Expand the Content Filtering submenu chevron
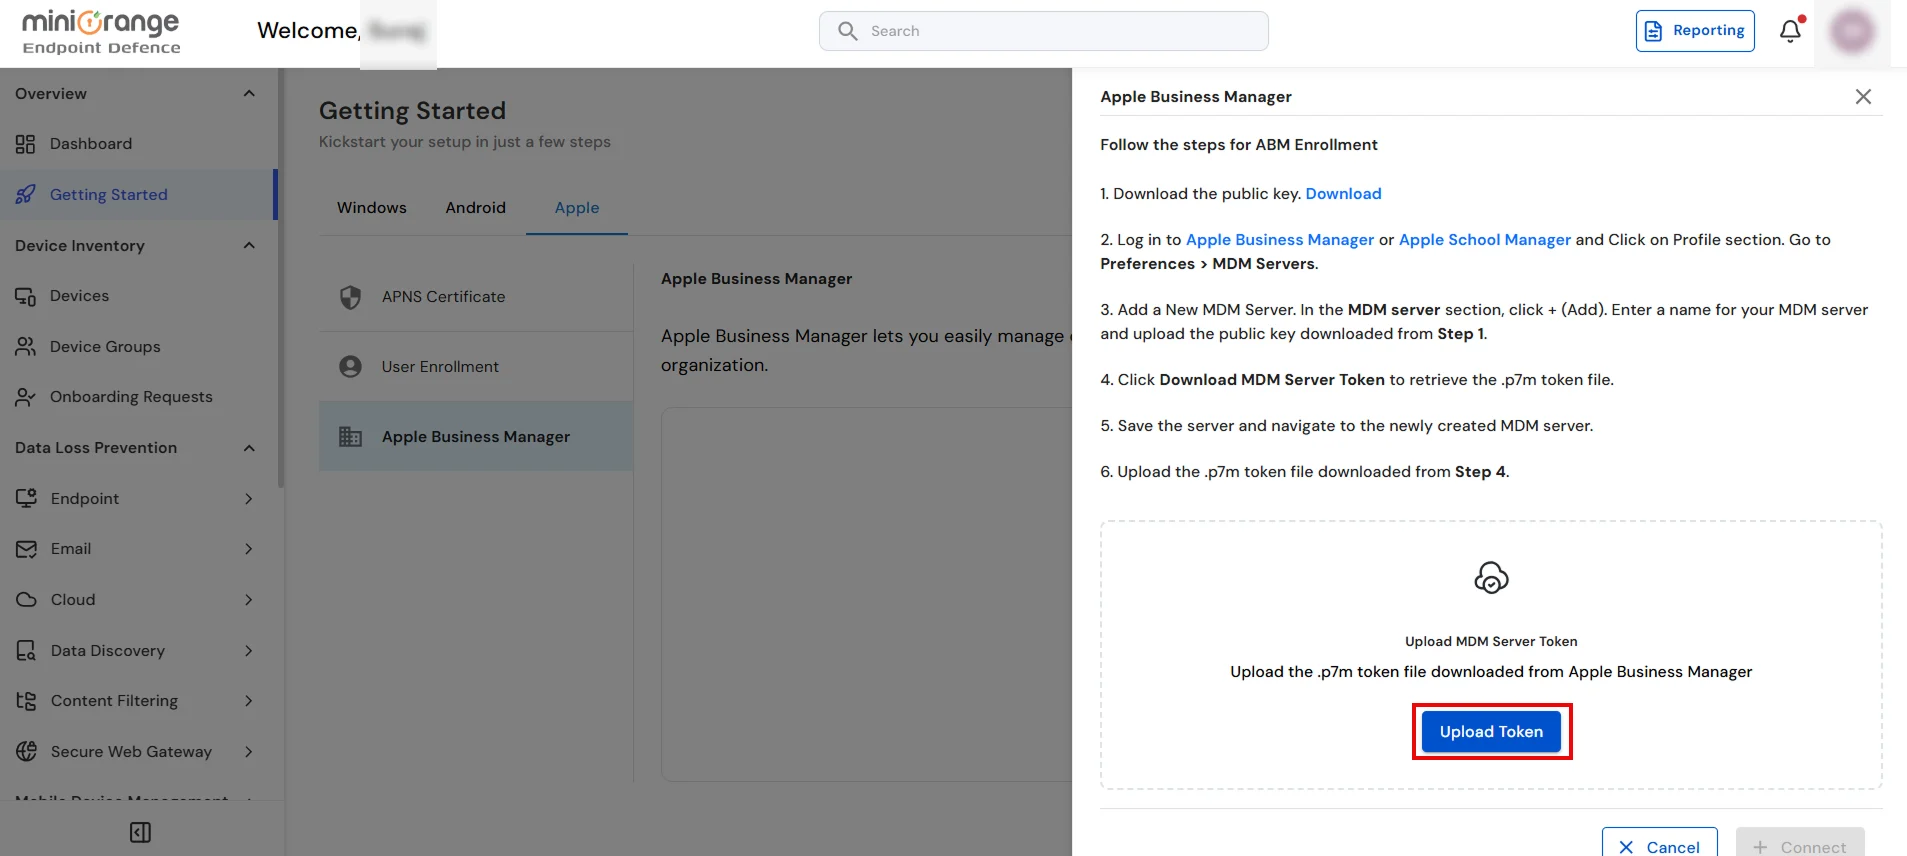 (x=249, y=701)
